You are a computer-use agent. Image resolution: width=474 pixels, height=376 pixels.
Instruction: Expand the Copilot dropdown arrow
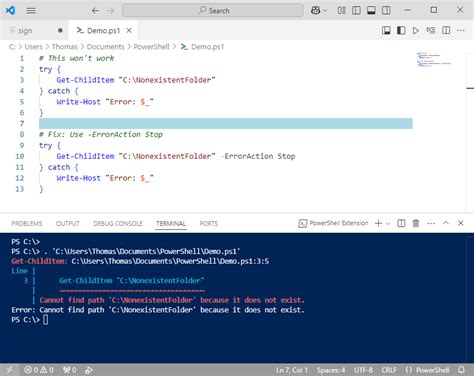325,11
